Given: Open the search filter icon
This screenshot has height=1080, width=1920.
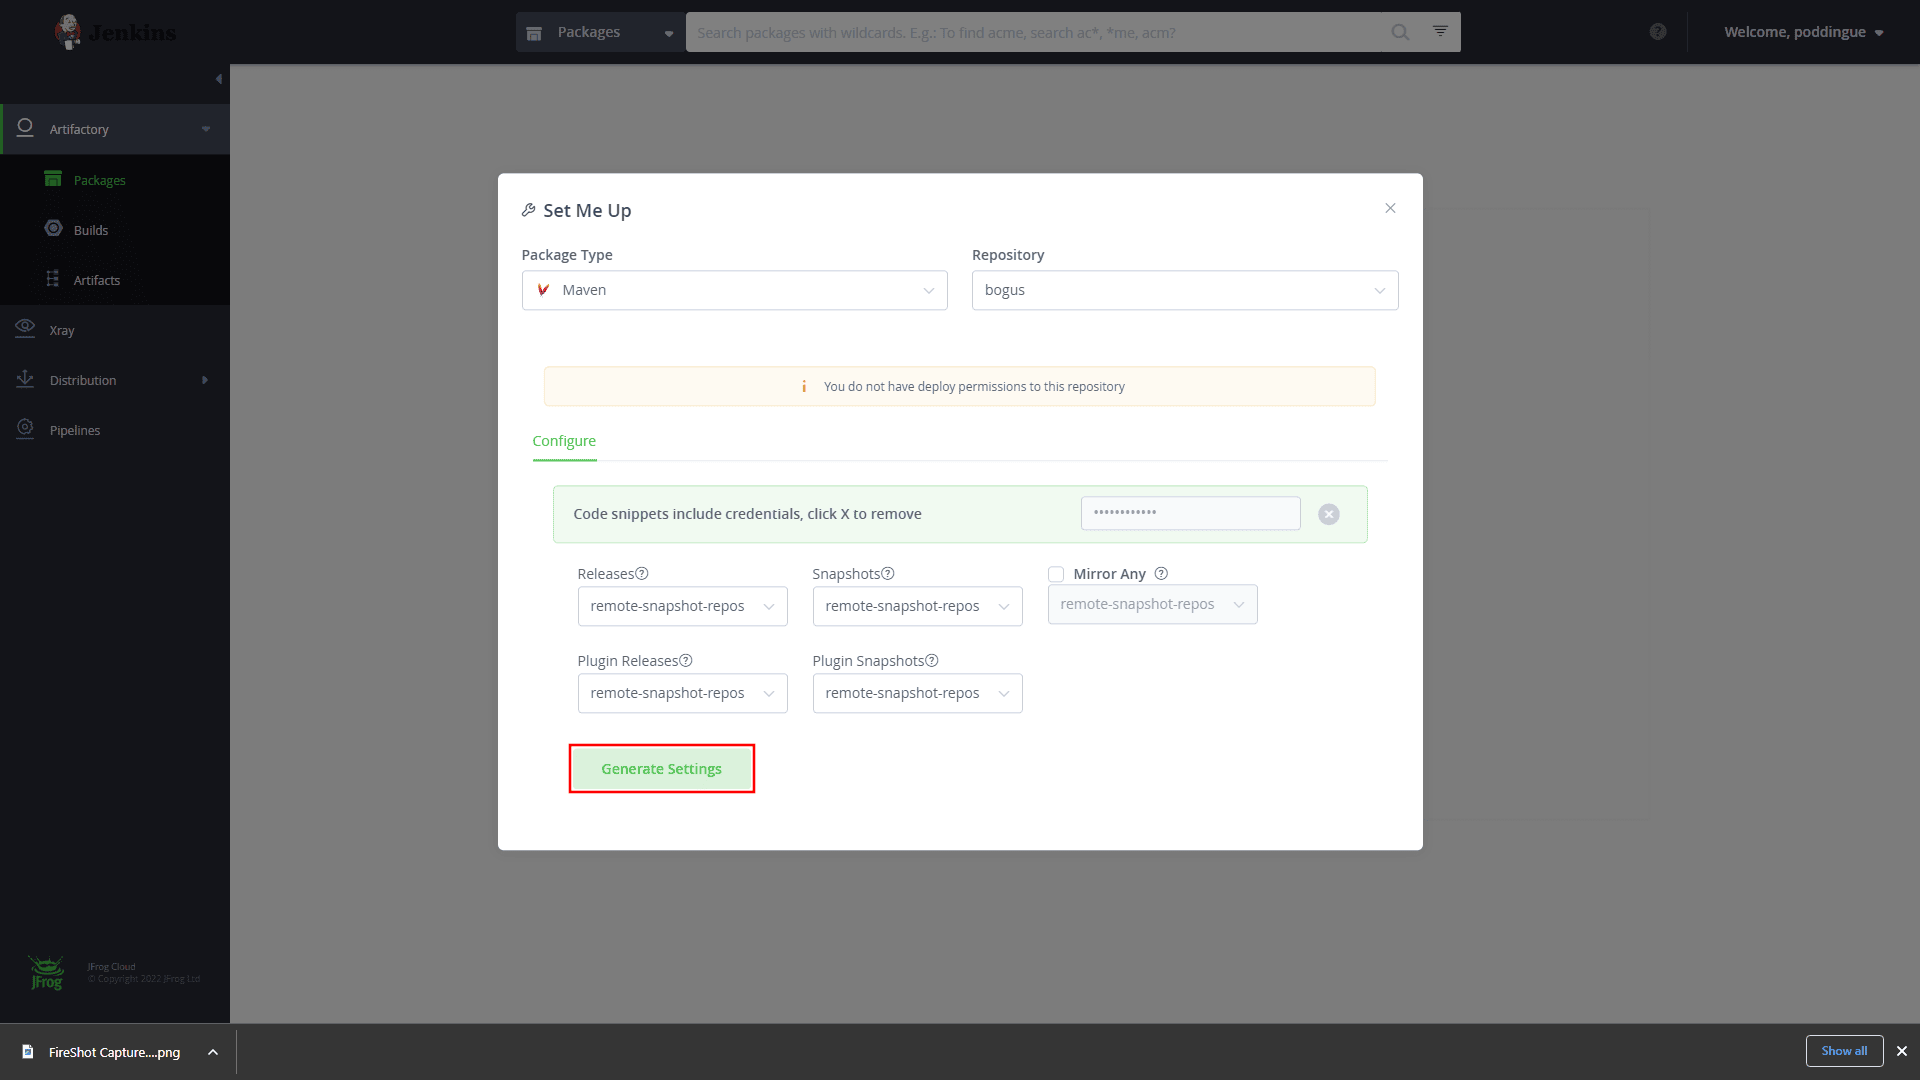Looking at the screenshot, I should point(1440,31).
